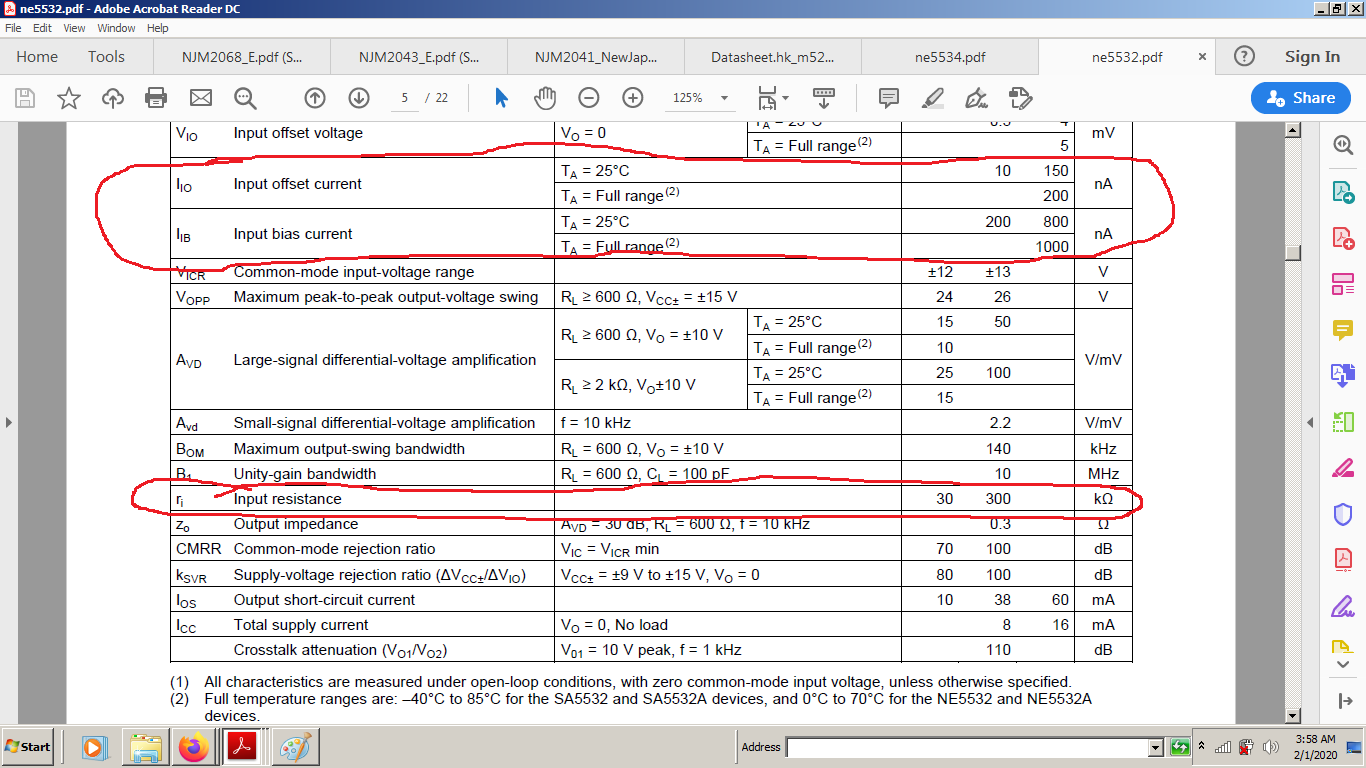Click the scrolling mode keyboard icon
Screen dimensions: 1366x768
point(823,98)
